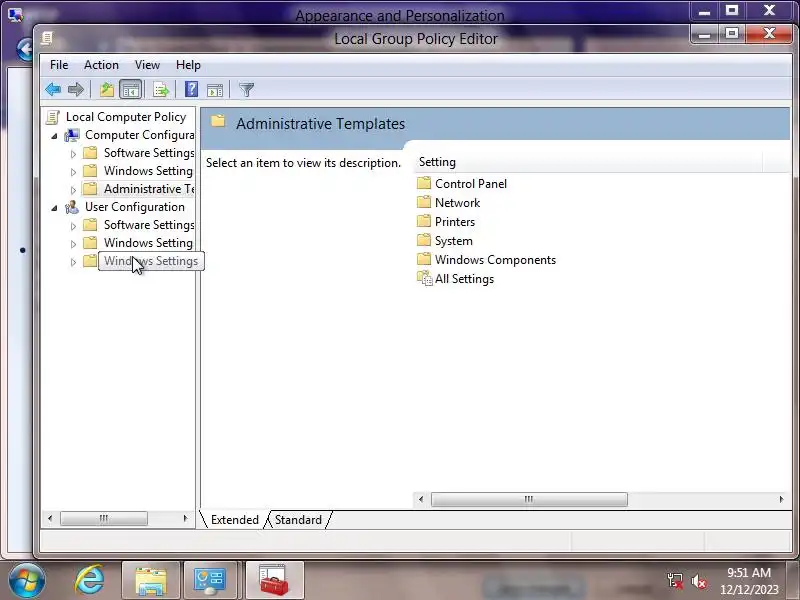The height and width of the screenshot is (600, 800).
Task: Open the View menu
Action: tap(147, 65)
